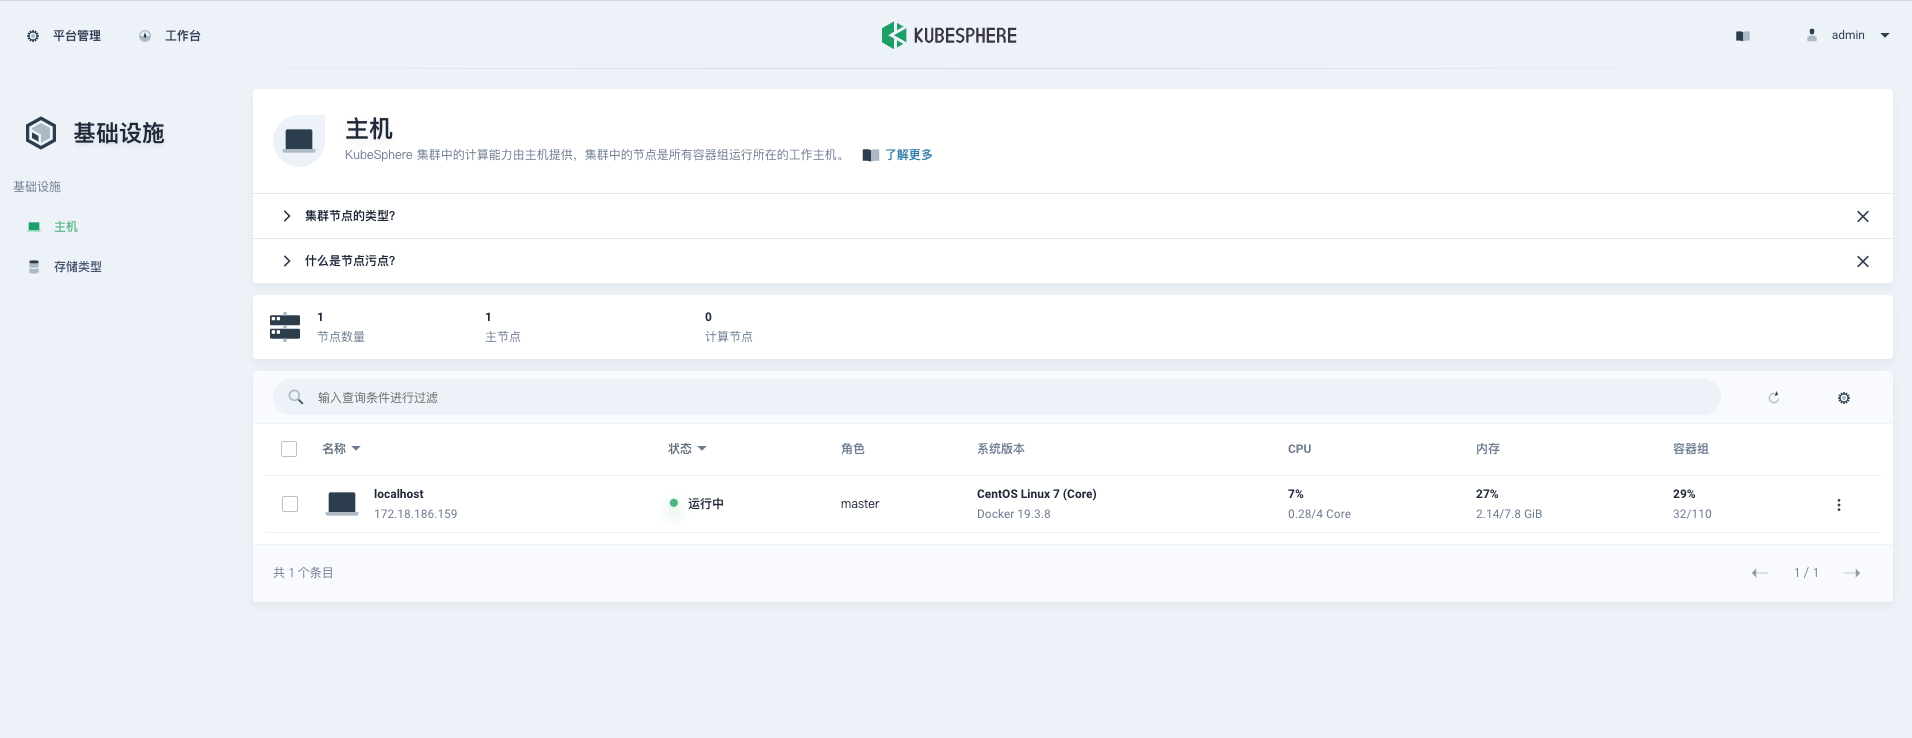The image size is (1912, 738).
Task: Click the 2.14/7.8 GiB memory usage
Action: [x=1509, y=514]
